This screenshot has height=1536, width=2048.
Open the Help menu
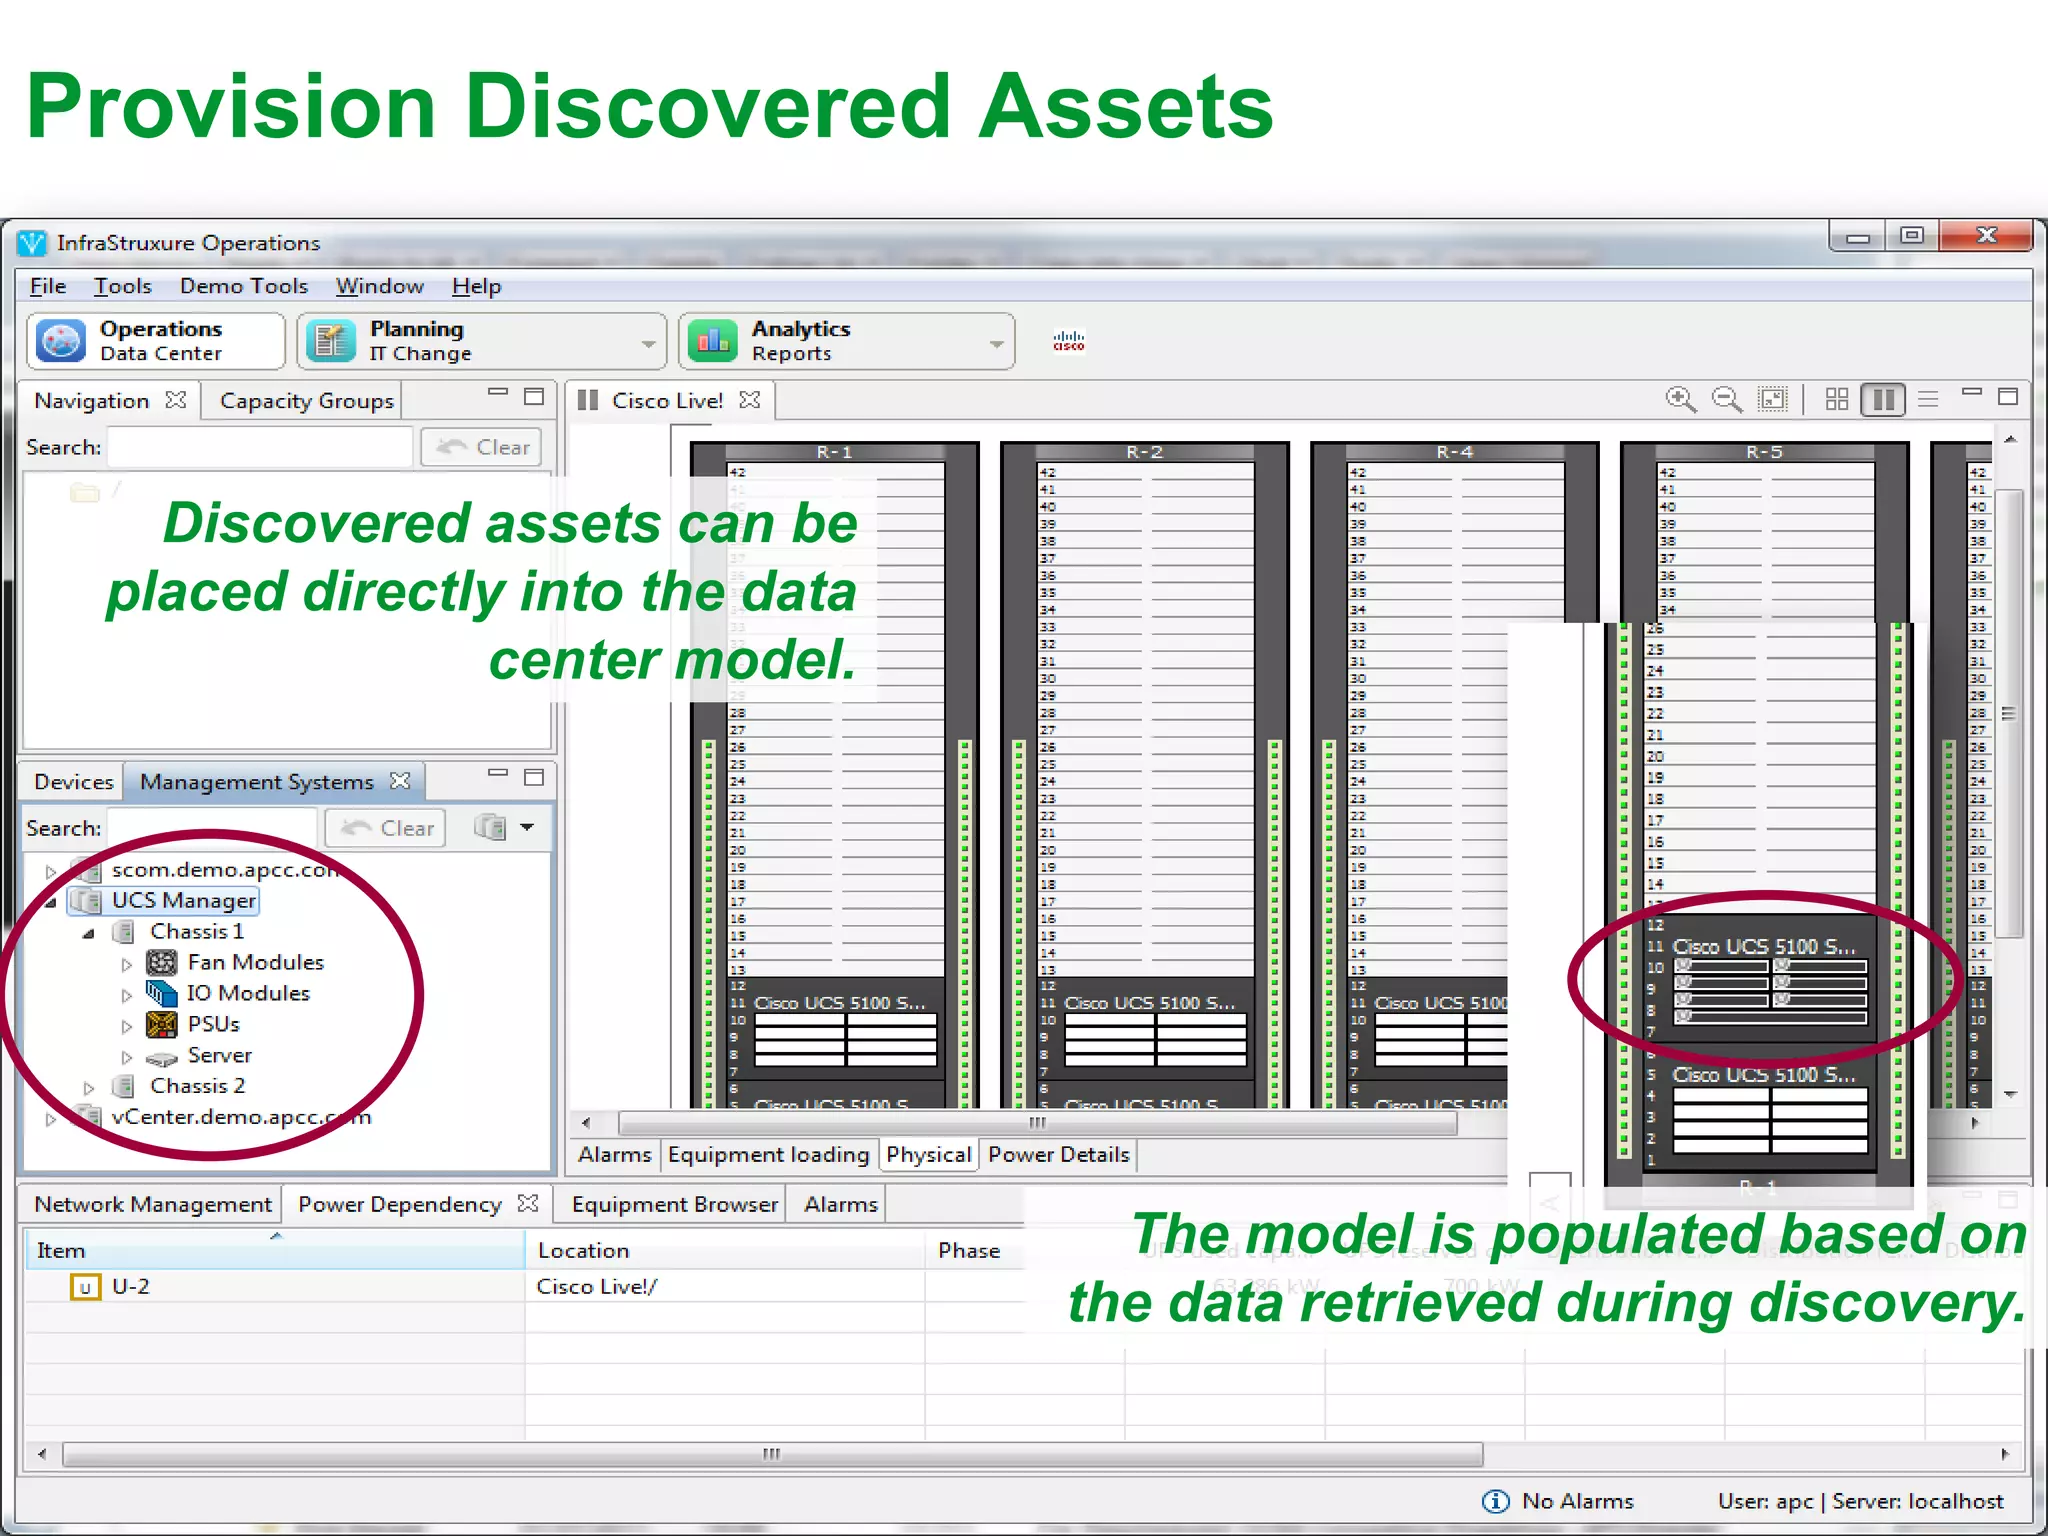(x=476, y=286)
